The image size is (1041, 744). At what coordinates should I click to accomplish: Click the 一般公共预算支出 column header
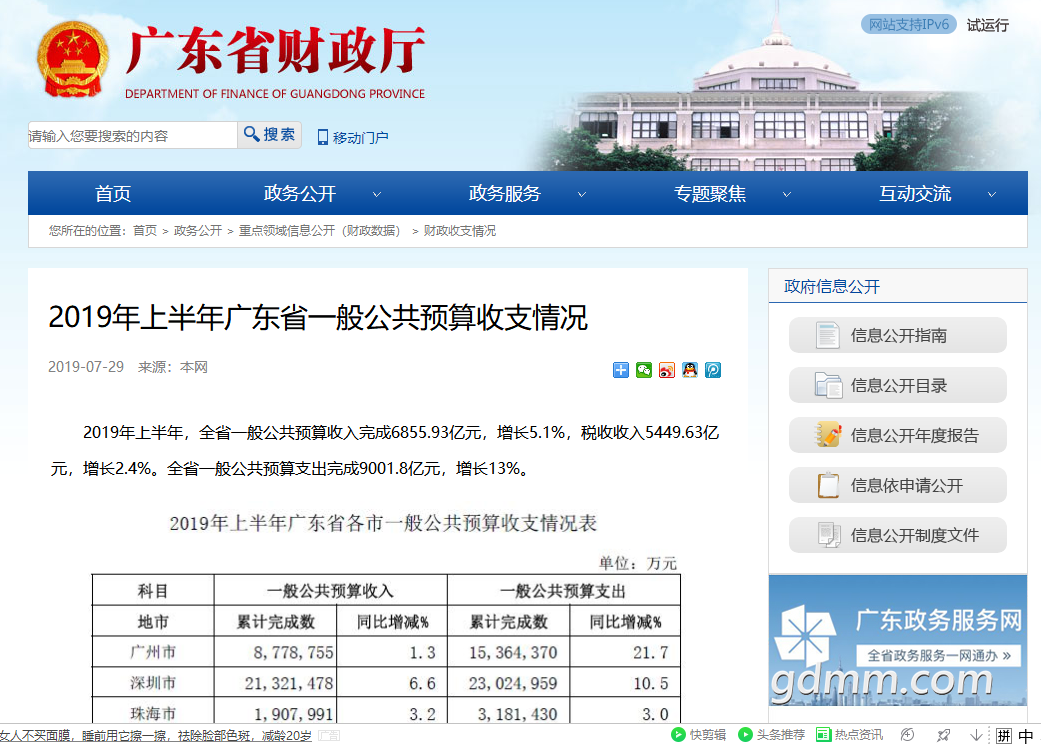point(563,591)
